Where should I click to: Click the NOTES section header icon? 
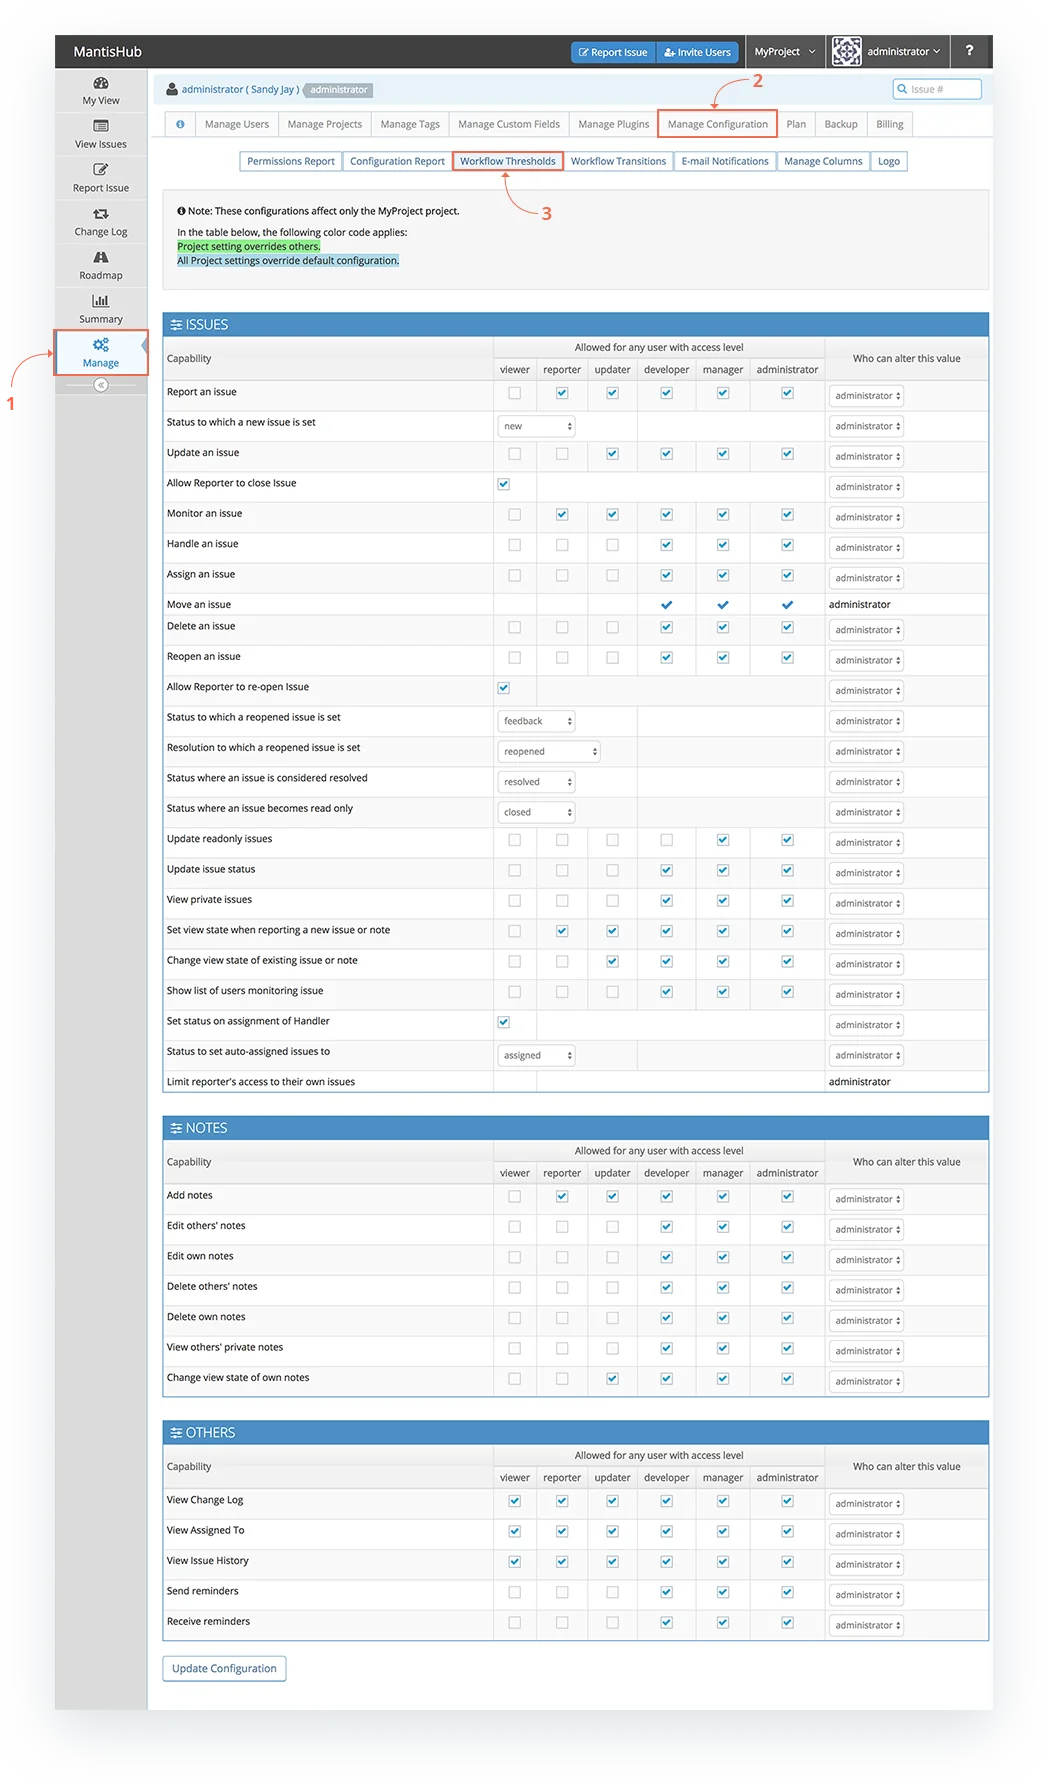click(176, 1128)
